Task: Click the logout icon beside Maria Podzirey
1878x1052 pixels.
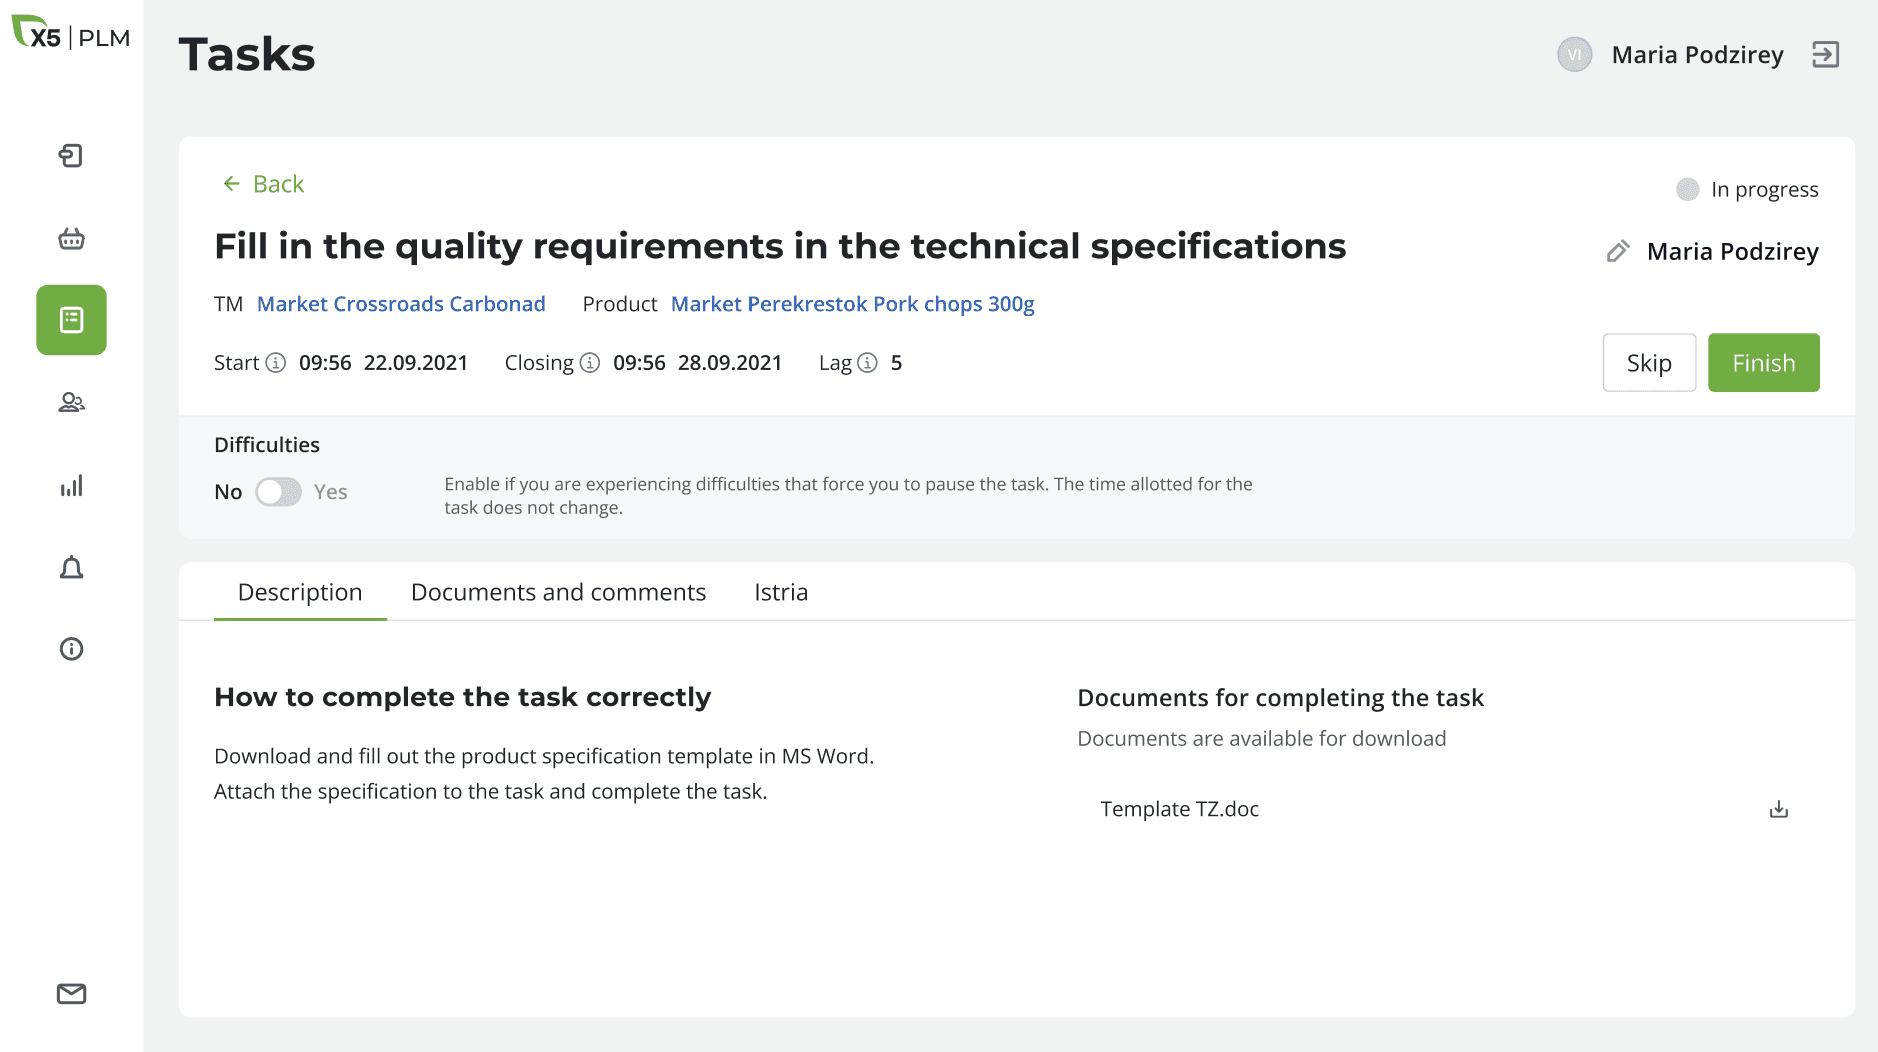Action: [1825, 54]
